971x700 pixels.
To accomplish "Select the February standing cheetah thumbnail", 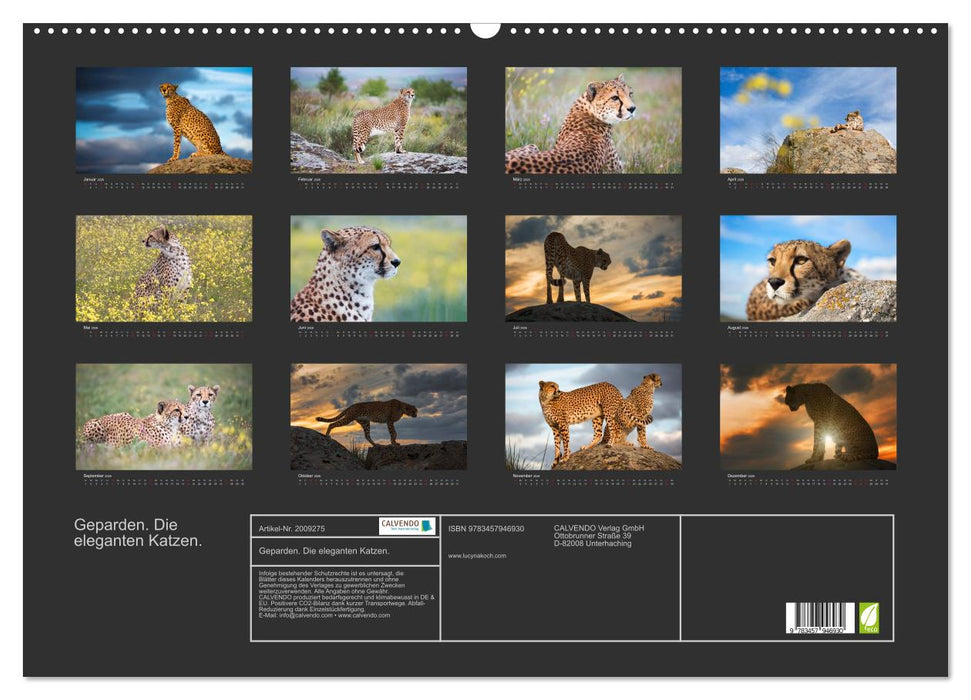I will (378, 121).
